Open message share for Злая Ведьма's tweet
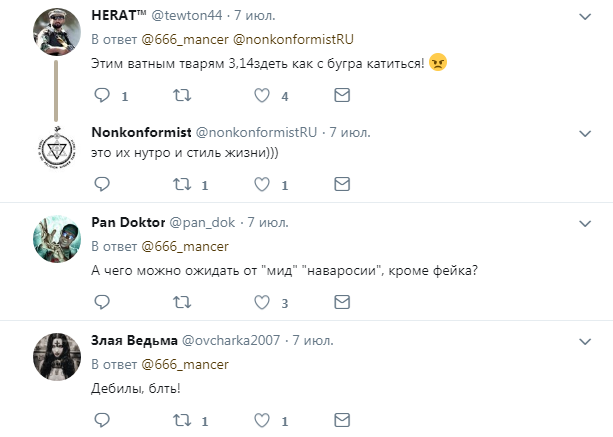Viewport: 613px width, 437px height. point(342,420)
